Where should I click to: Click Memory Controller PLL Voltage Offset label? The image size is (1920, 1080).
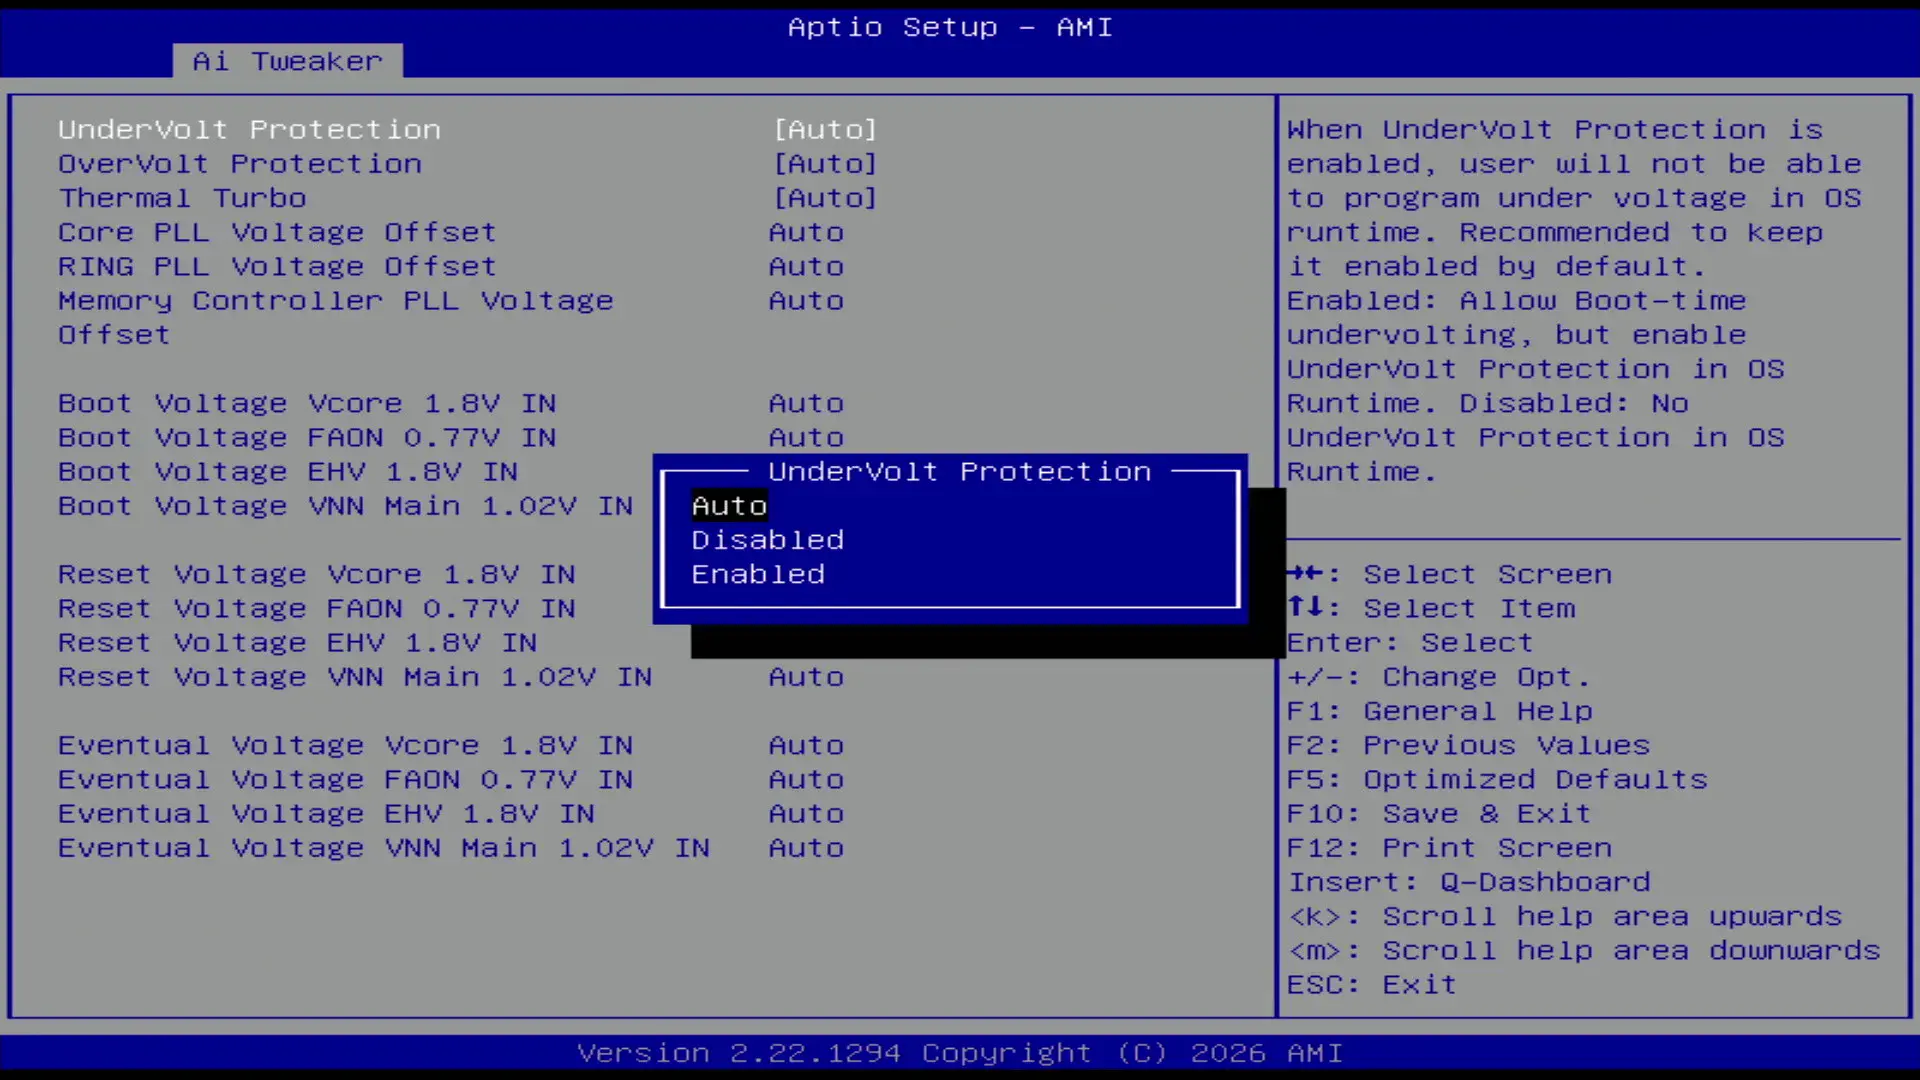tap(335, 301)
